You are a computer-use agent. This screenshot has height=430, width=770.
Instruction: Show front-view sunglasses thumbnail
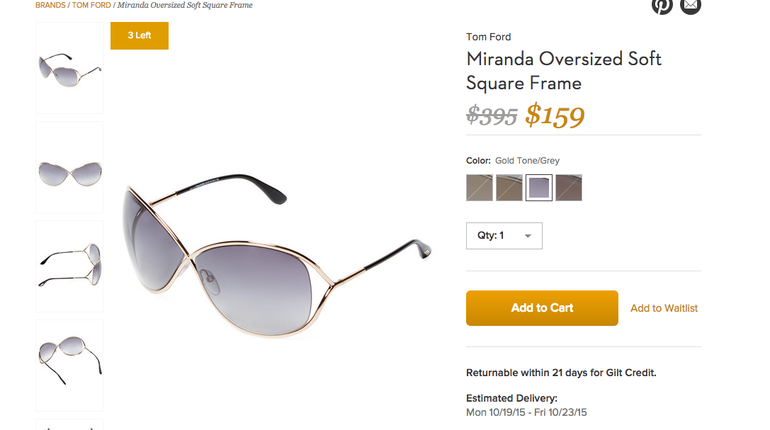pos(69,167)
